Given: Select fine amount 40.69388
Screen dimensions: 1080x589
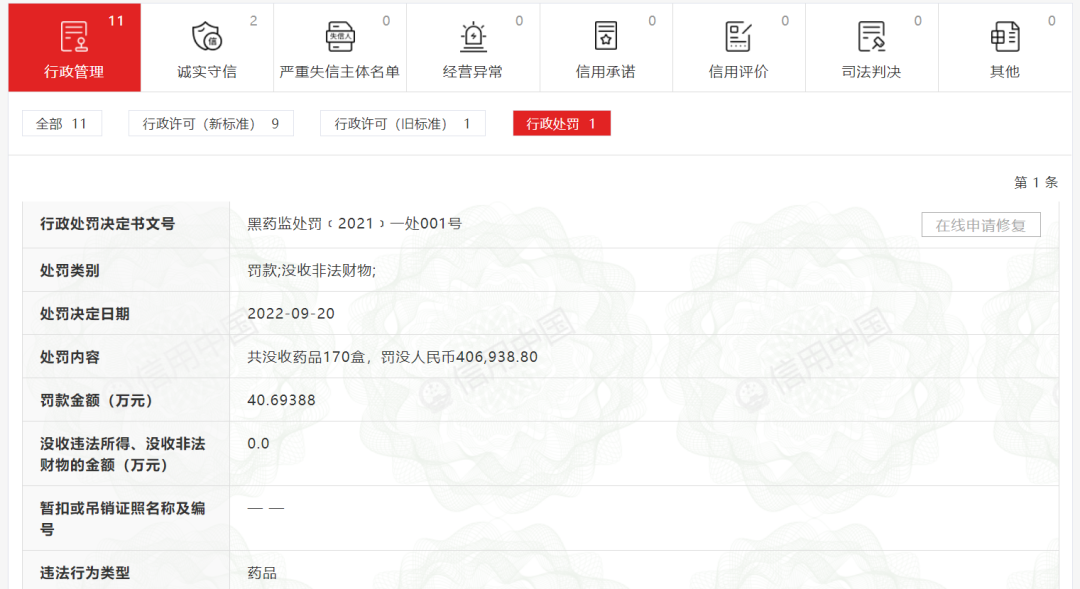Looking at the screenshot, I should coord(281,400).
